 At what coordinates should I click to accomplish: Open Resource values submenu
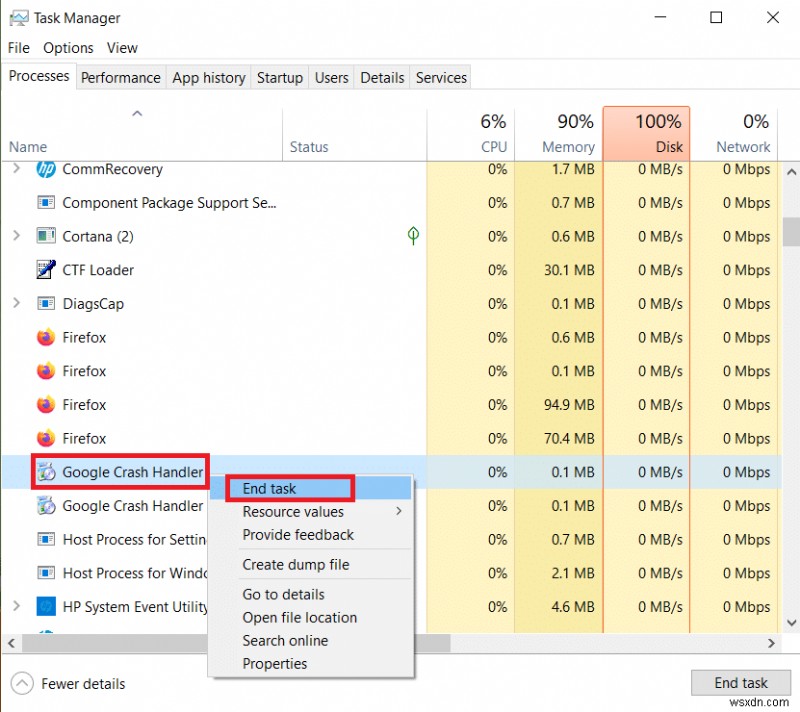tap(293, 511)
